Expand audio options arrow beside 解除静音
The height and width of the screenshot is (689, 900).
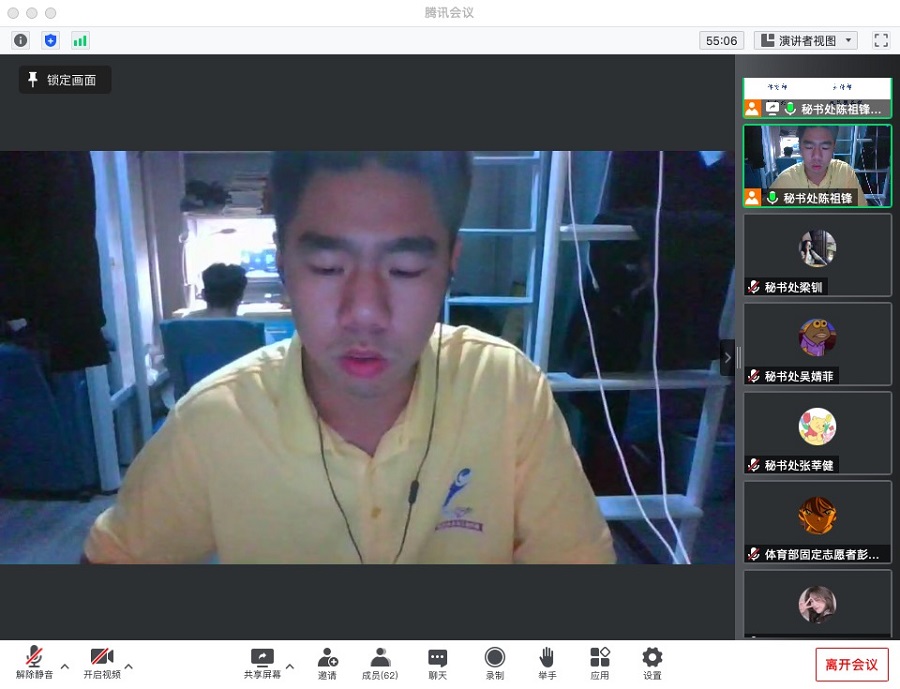click(65, 666)
